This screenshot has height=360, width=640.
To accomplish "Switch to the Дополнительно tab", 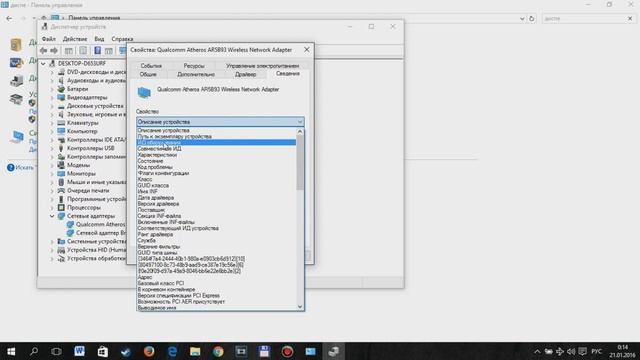I will click(x=196, y=74).
